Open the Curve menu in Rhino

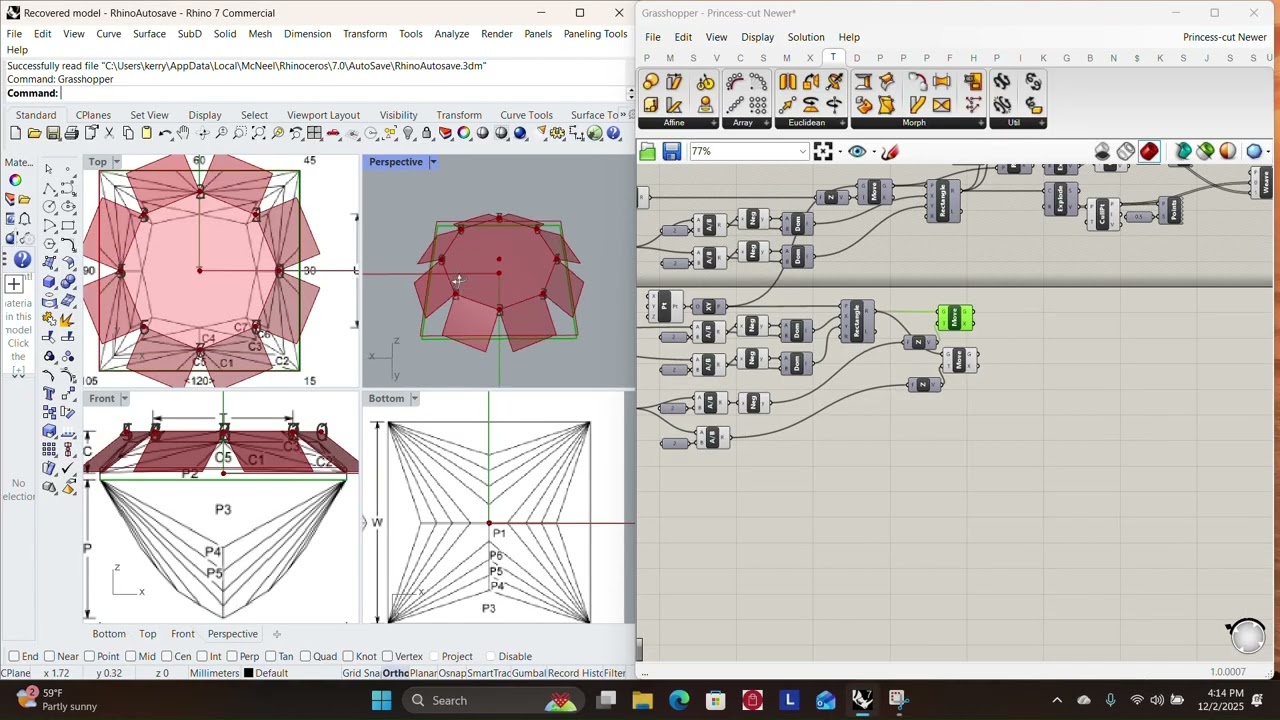[x=109, y=34]
